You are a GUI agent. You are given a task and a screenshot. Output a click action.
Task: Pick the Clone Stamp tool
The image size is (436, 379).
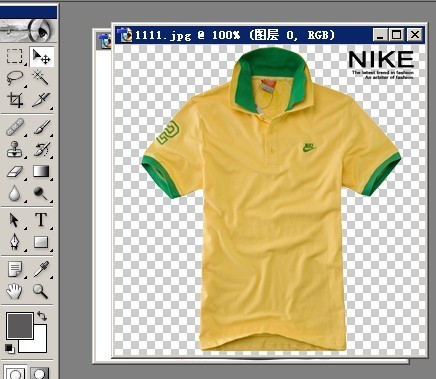coord(15,149)
